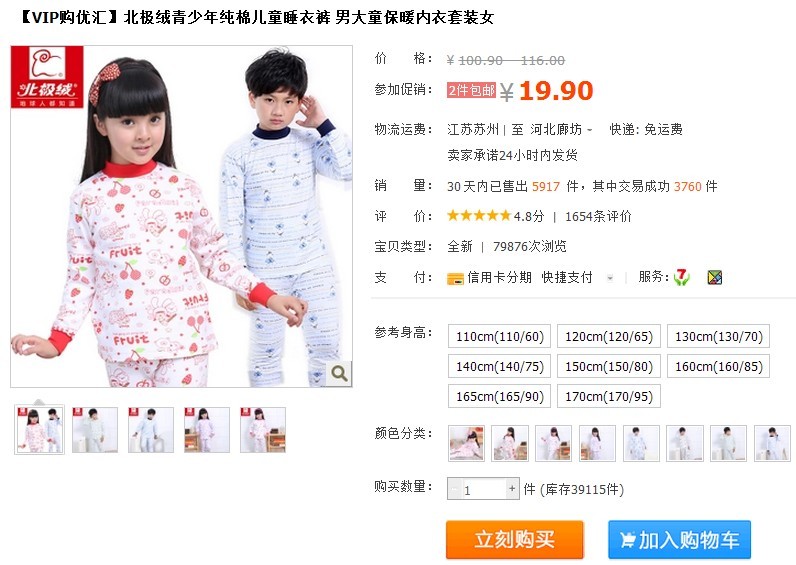Click the colorful service guarantee icon

click(715, 277)
